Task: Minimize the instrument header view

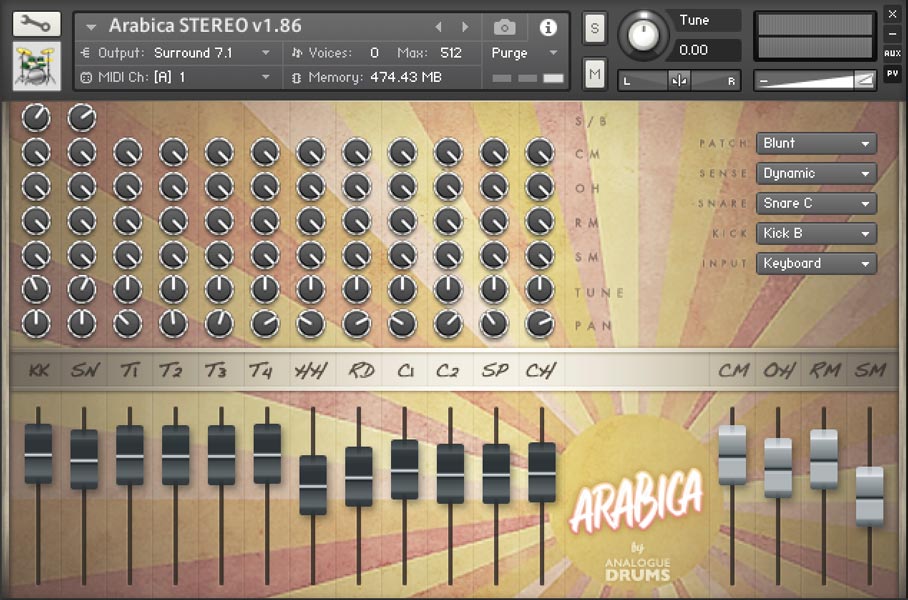Action: pyautogui.click(x=892, y=34)
